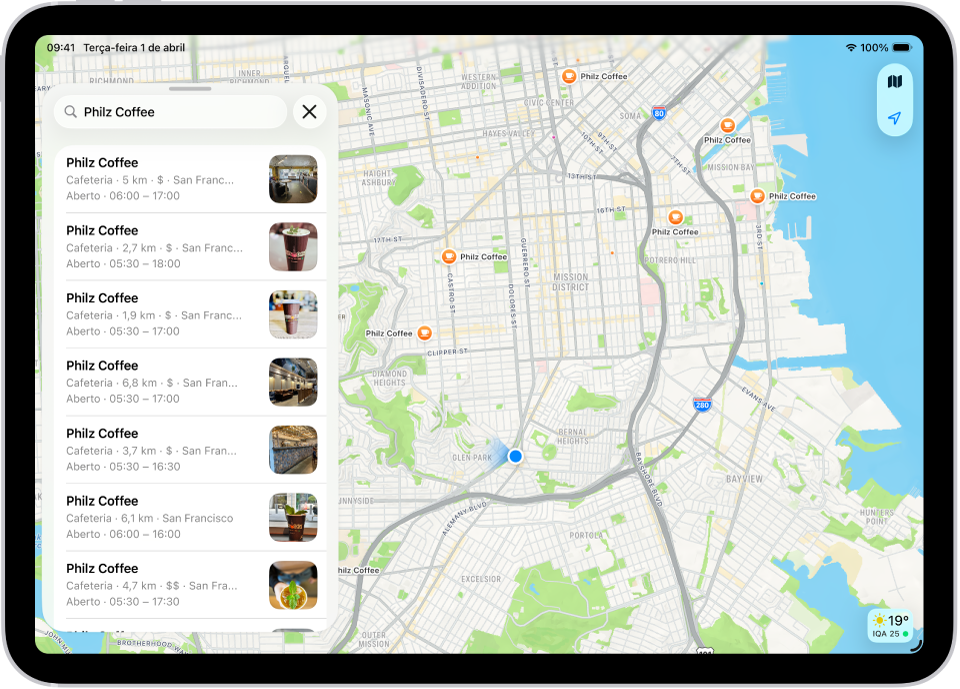Tap the sun weather icon showing 19°

(879, 620)
